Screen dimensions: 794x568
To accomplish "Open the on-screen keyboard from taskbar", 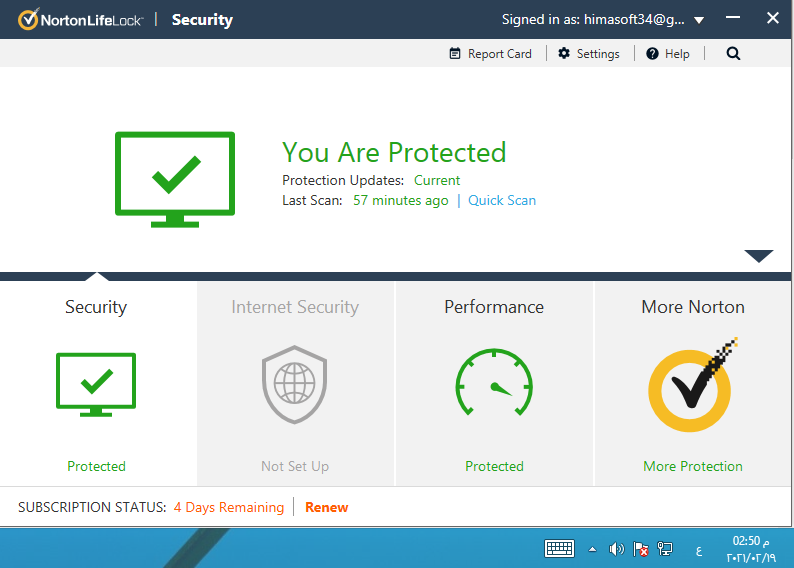I will pos(559,549).
